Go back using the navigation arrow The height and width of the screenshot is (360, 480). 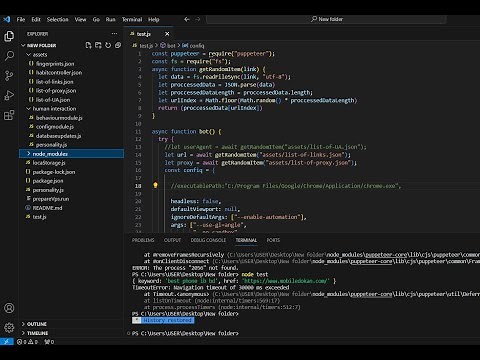(x=187, y=19)
